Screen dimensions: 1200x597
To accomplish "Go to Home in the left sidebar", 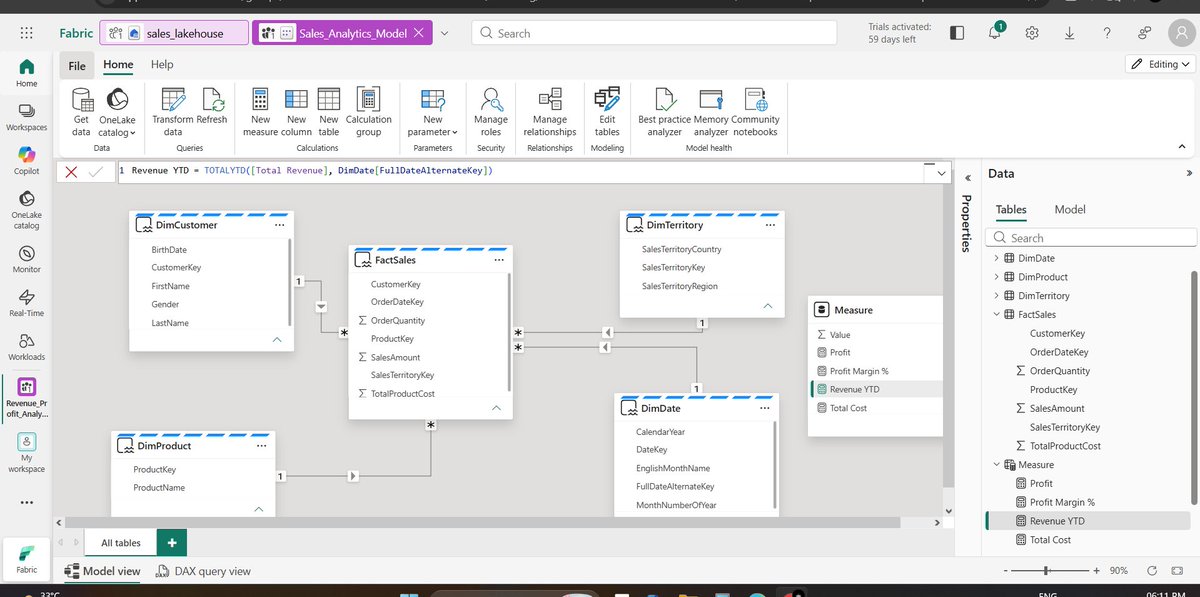I will [27, 73].
